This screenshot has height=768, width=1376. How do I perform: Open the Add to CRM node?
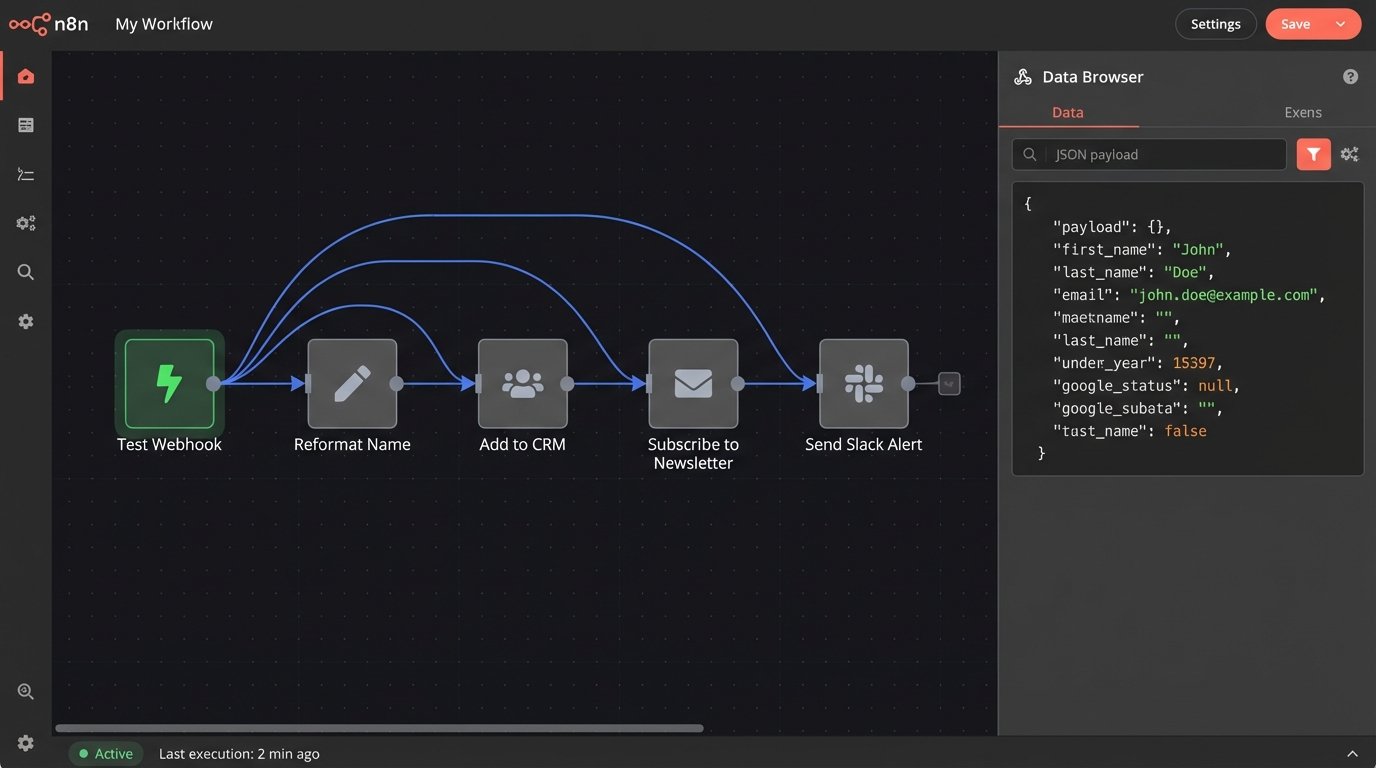tap(522, 384)
